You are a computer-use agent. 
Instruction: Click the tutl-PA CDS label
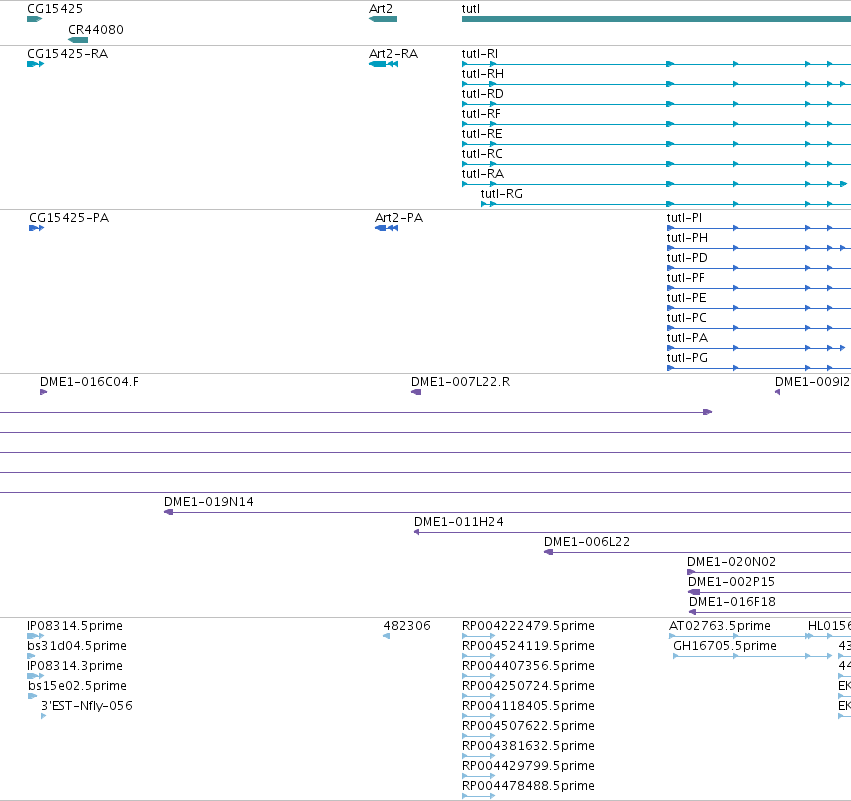(687, 339)
